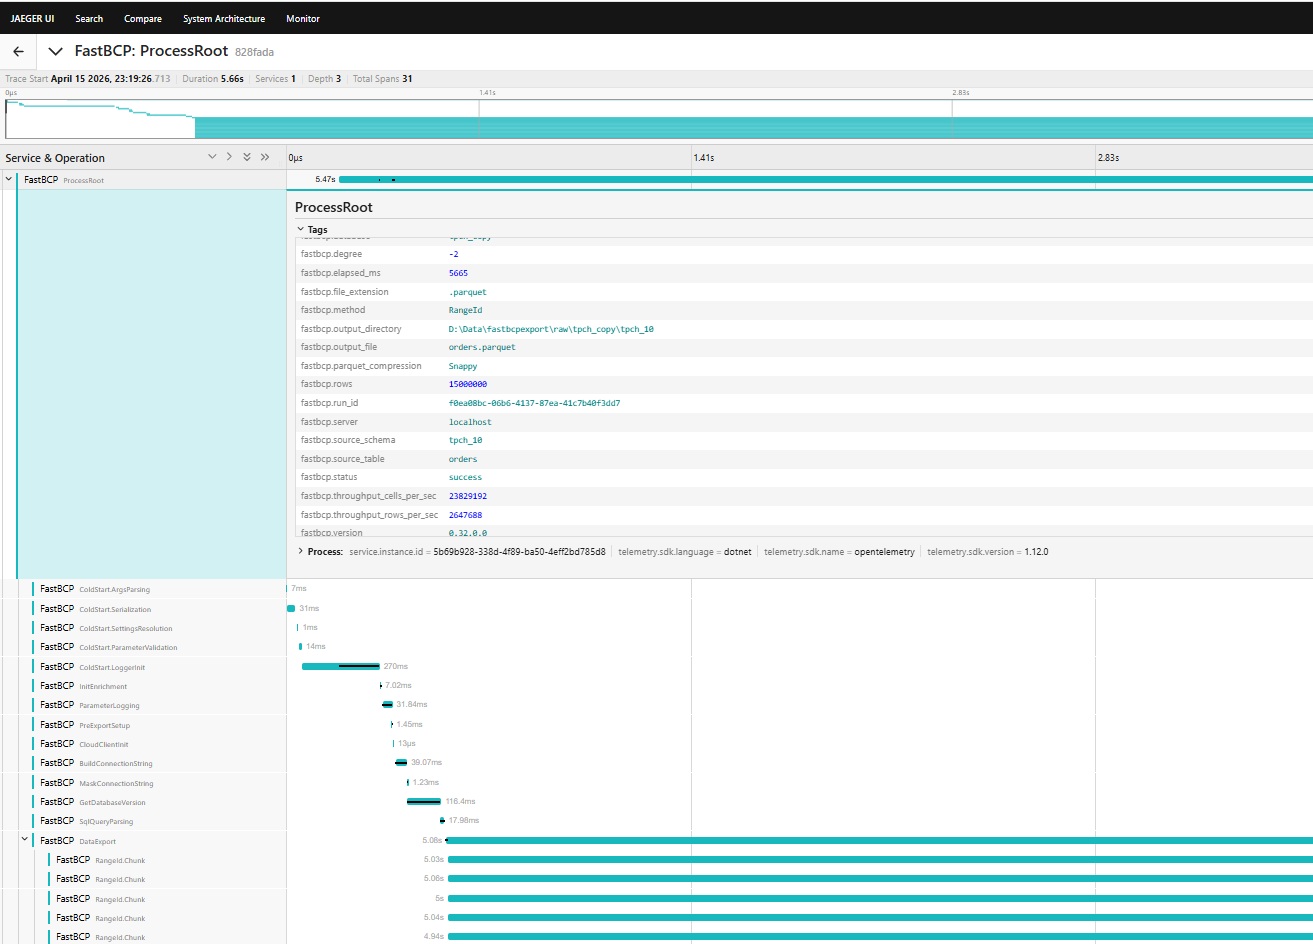The image size is (1313, 944).
Task: Collapse the Tags section
Action: pos(312,229)
